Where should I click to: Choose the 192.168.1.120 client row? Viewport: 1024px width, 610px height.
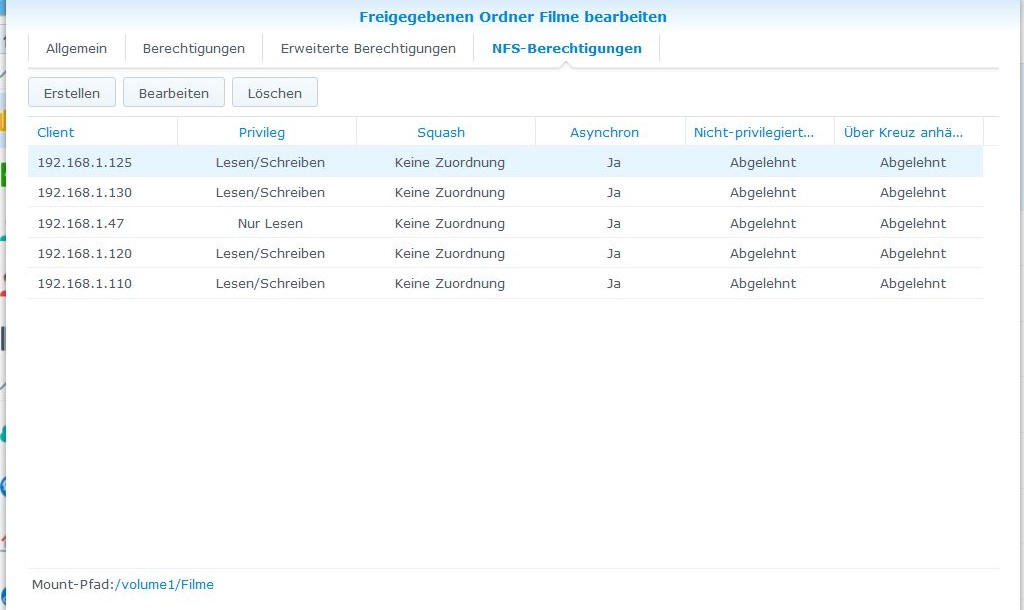(x=85, y=253)
